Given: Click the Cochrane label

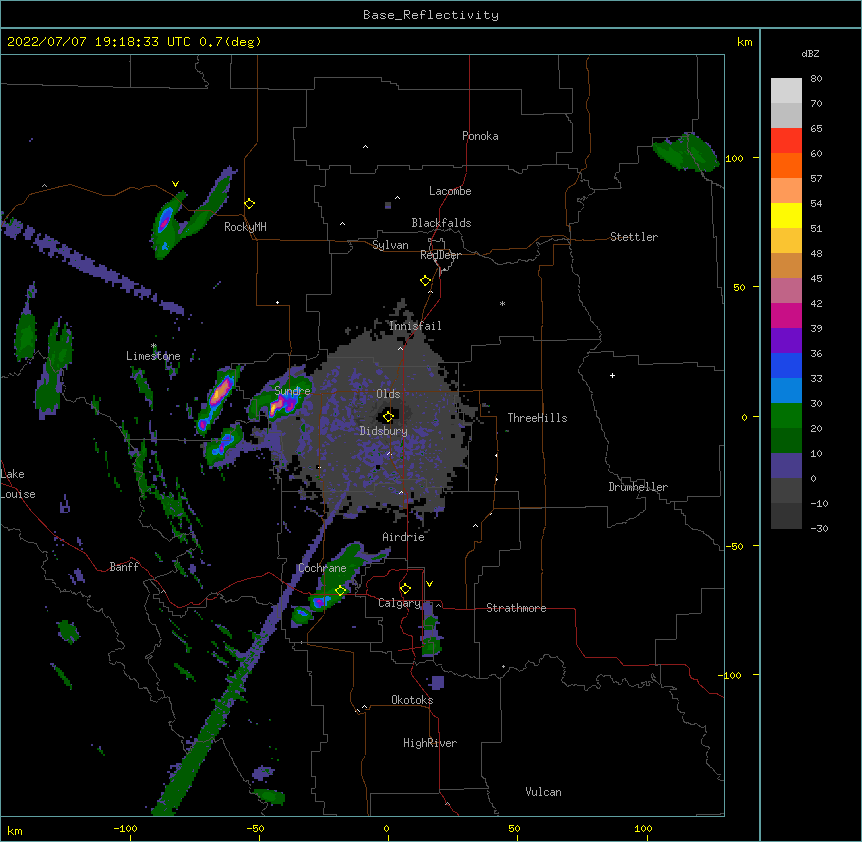Looking at the screenshot, I should click(x=322, y=568).
